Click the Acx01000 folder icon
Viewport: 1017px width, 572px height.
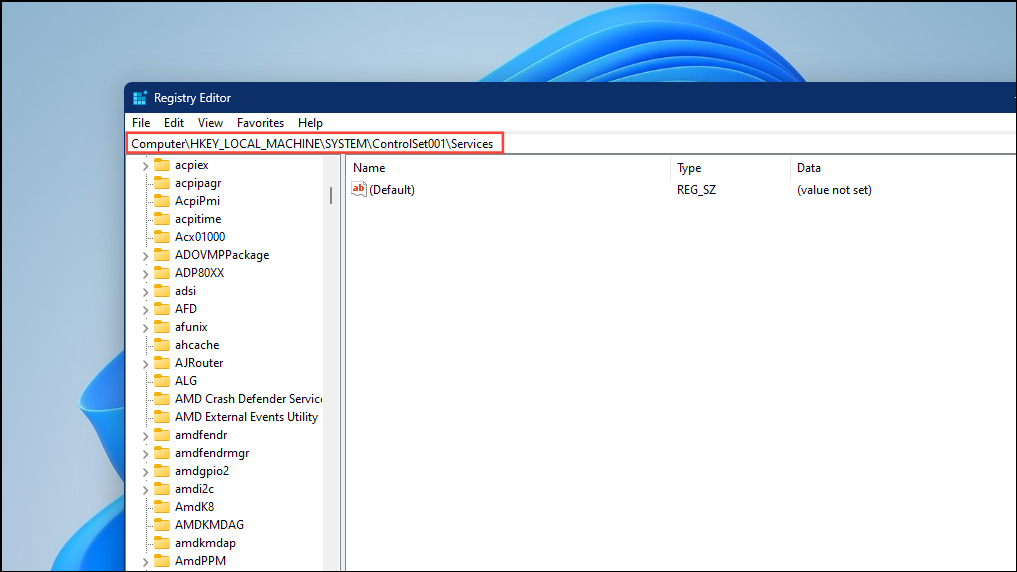162,237
